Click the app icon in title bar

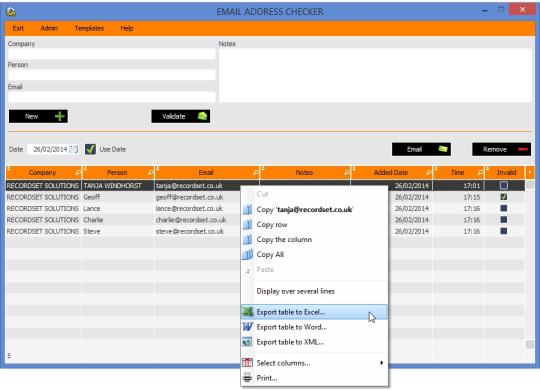pos(11,12)
